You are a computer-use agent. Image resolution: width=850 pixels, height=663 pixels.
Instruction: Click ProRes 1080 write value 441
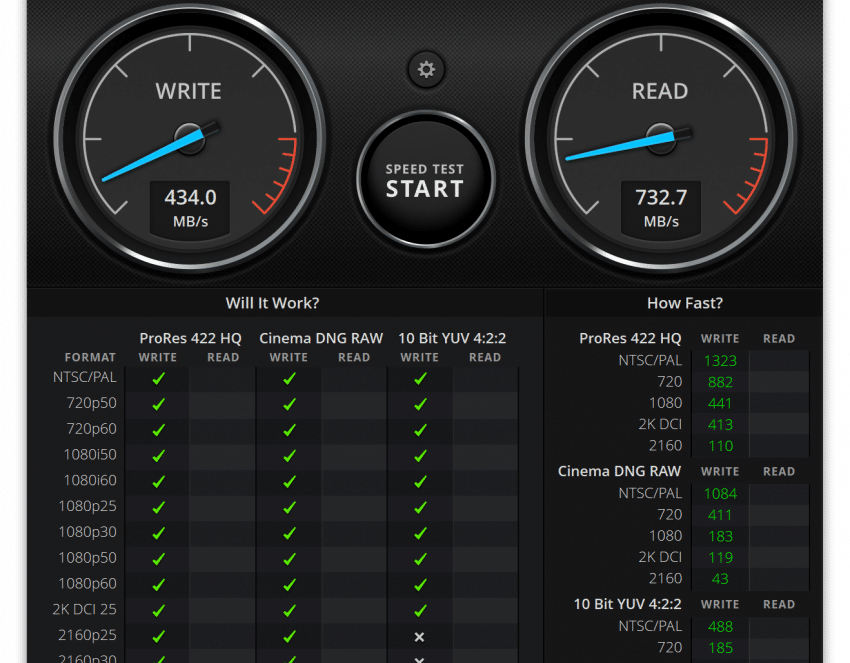tap(720, 403)
